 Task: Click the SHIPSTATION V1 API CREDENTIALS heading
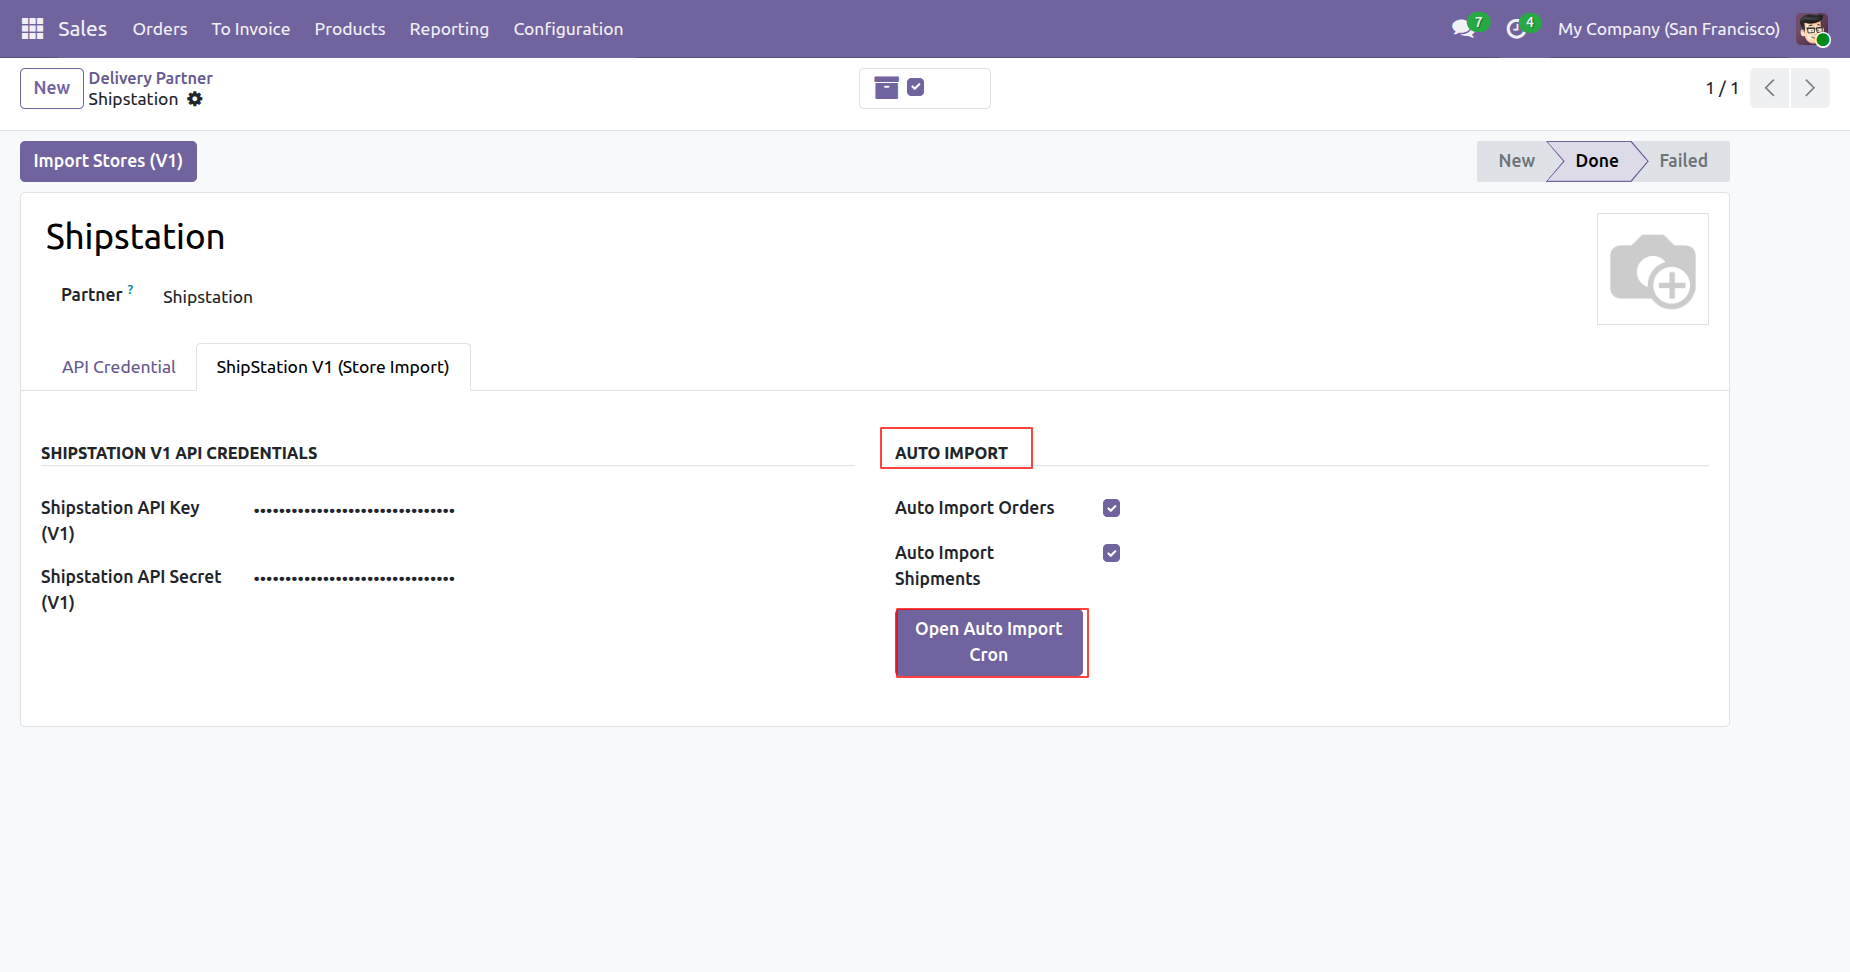coord(179,453)
